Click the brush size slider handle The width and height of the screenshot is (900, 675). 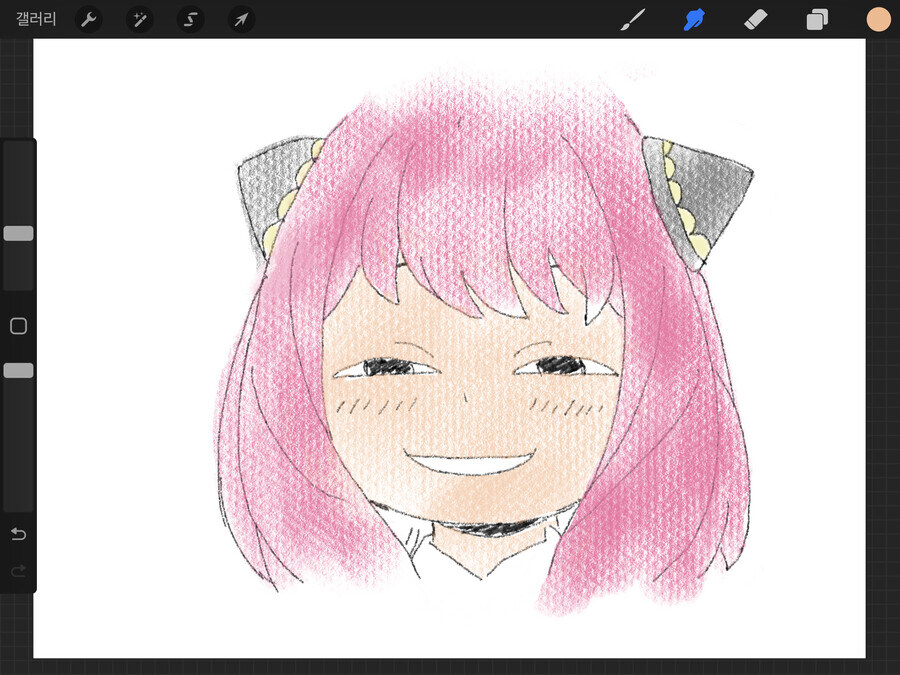(18, 233)
